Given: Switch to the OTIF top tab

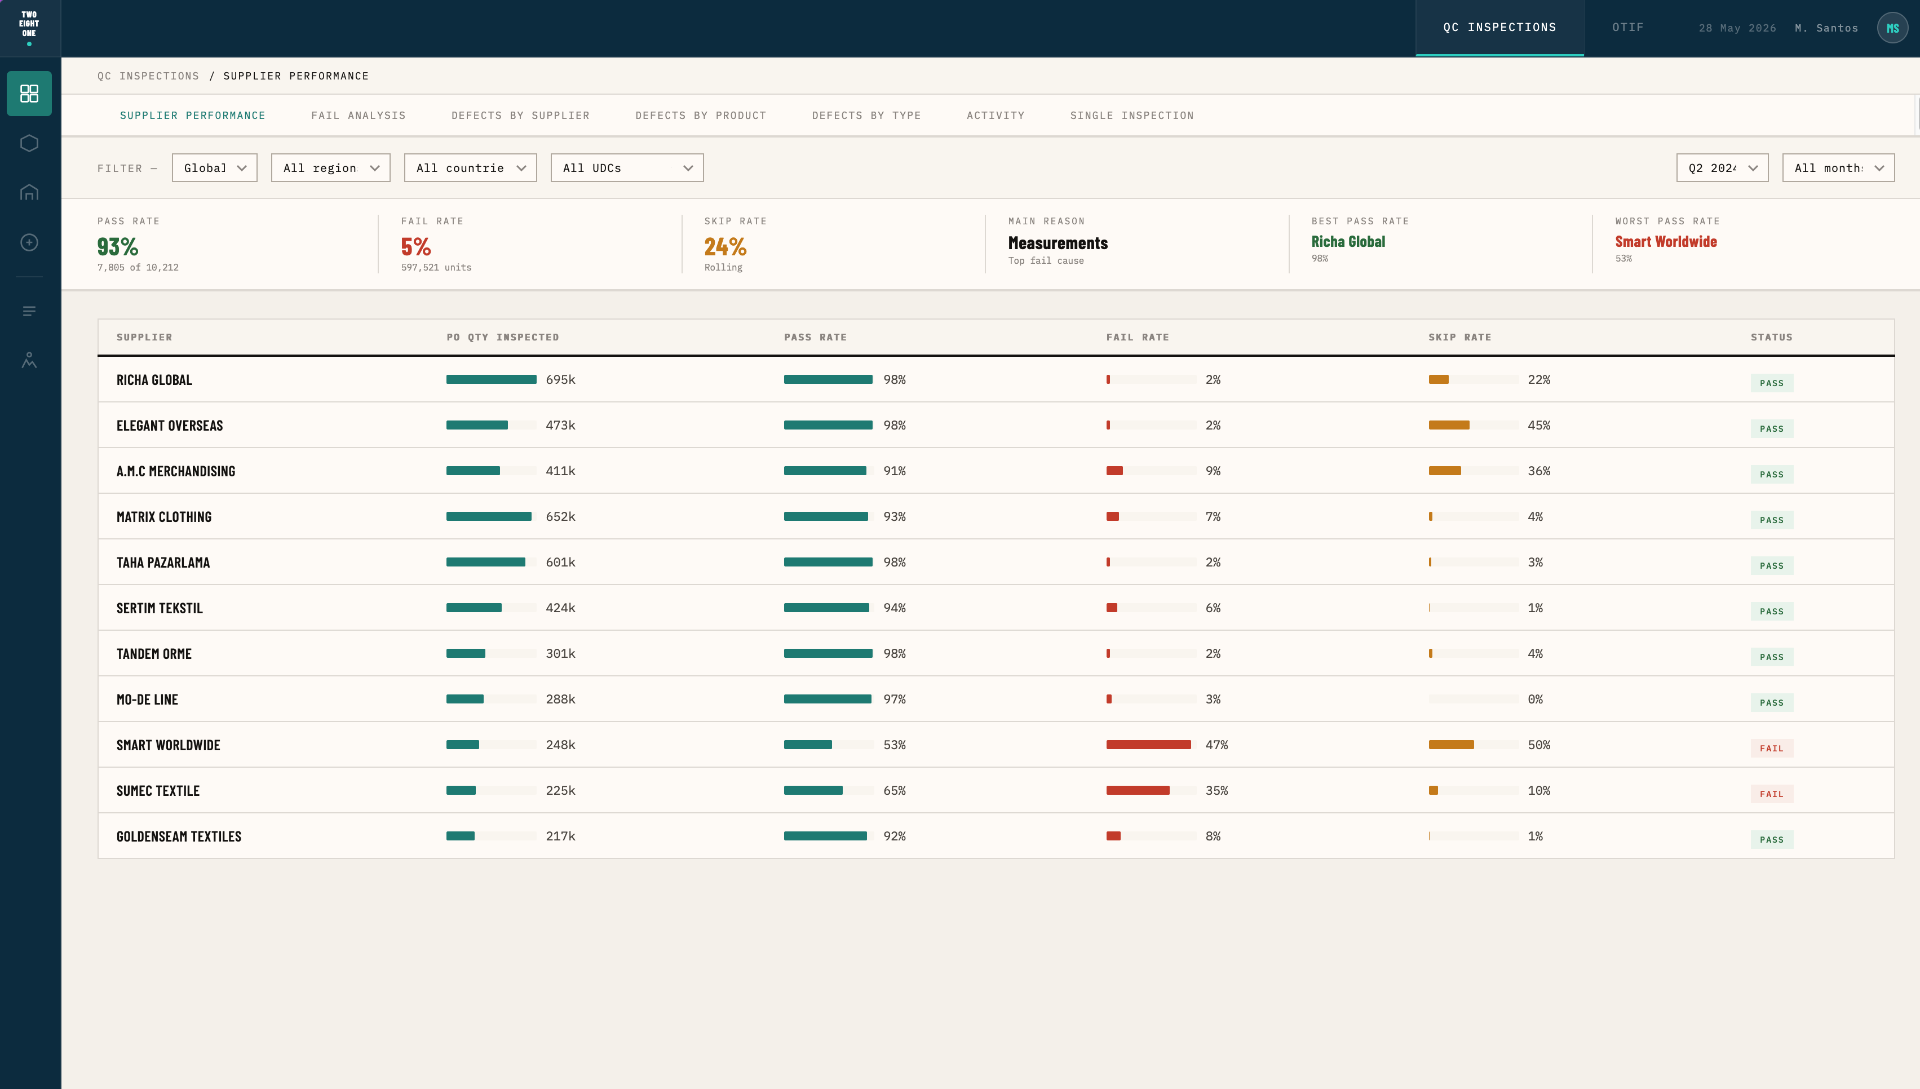Looking at the screenshot, I should point(1627,28).
